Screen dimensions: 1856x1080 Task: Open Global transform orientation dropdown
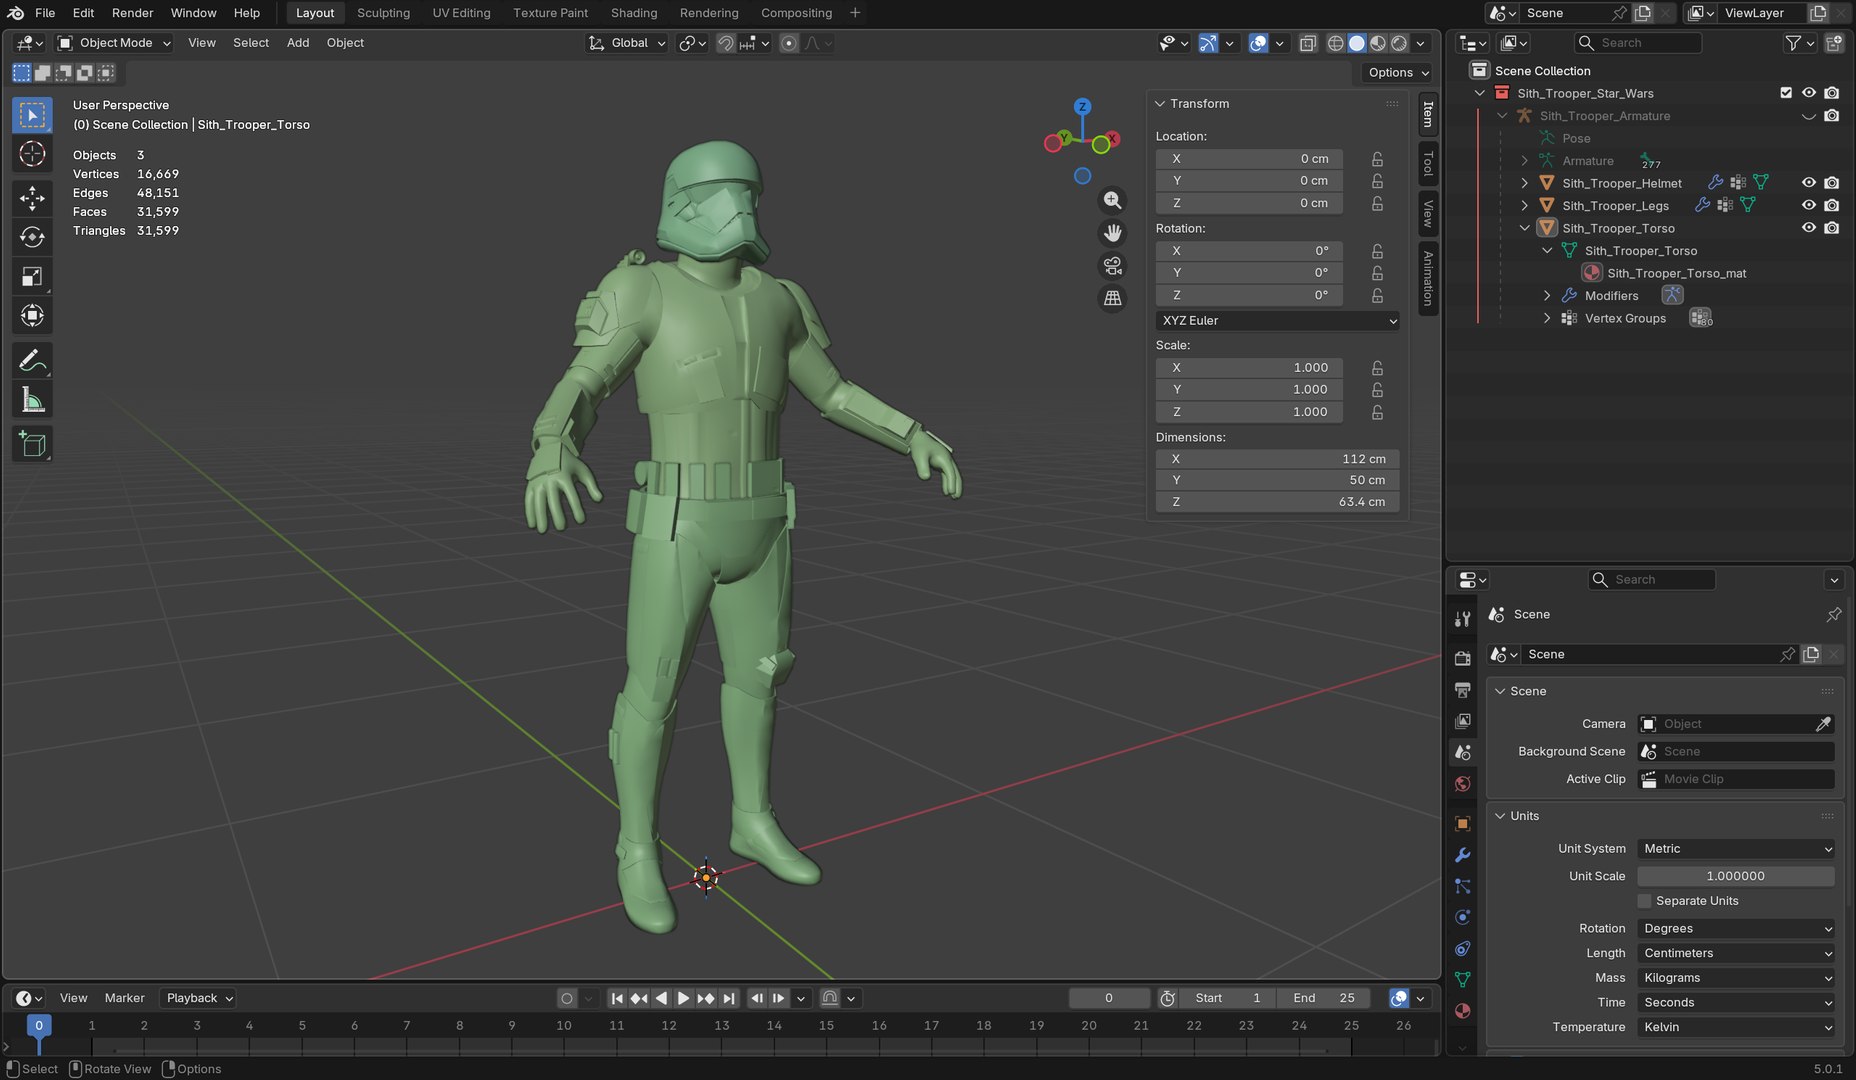coord(627,43)
